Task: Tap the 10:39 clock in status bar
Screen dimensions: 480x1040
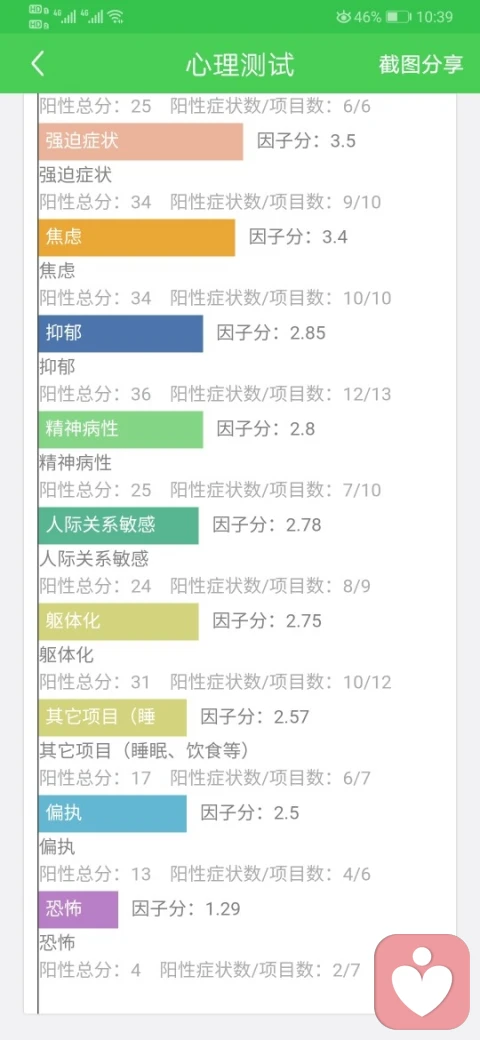Action: pyautogui.click(x=435, y=17)
